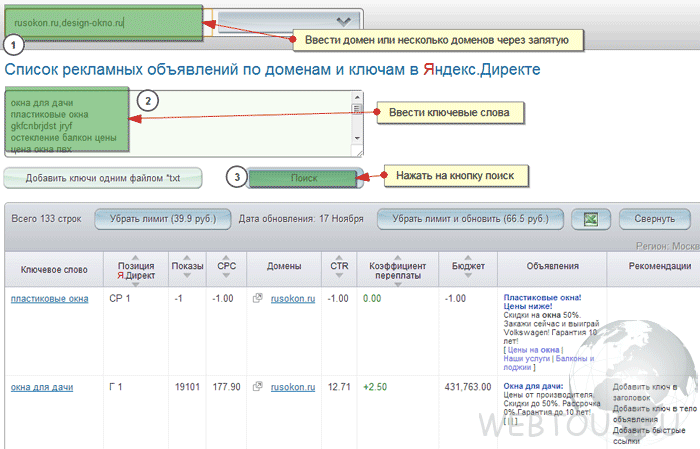700x449 pixels.
Task: Click the 'Ключевое слово' column header
Action: [x=54, y=270]
